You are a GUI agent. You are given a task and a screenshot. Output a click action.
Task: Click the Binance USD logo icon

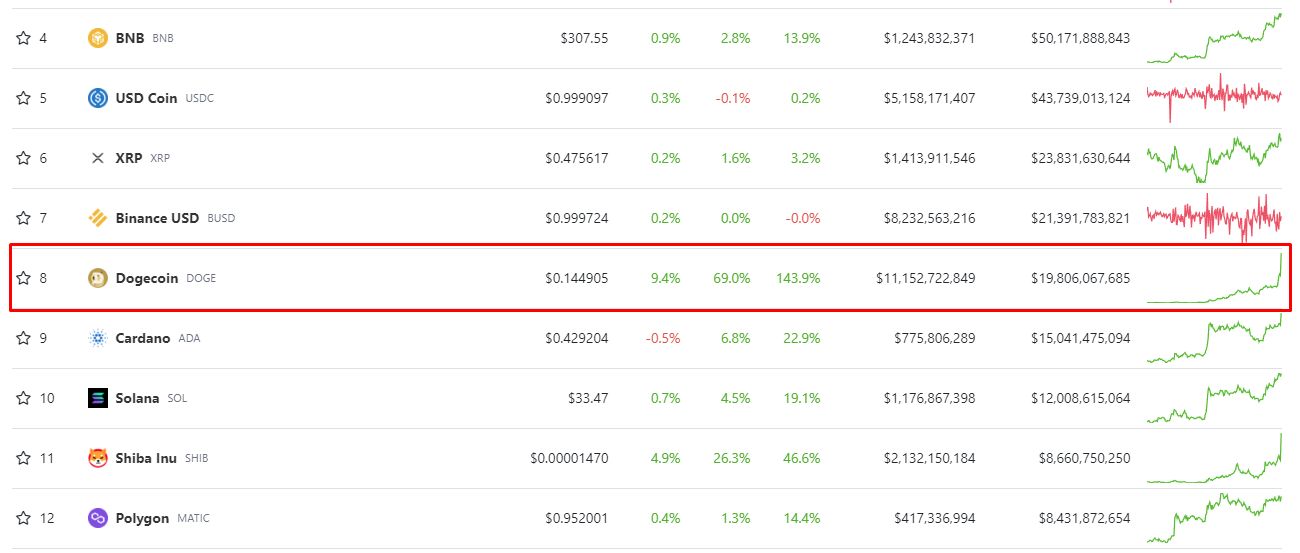tap(98, 218)
